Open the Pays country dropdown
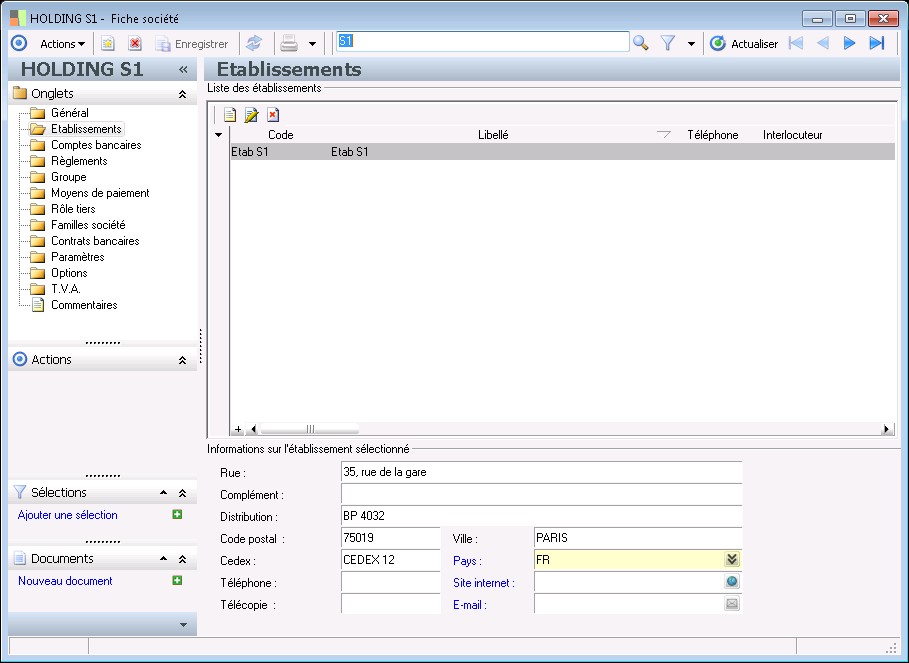This screenshot has height=663, width=909. point(732,560)
